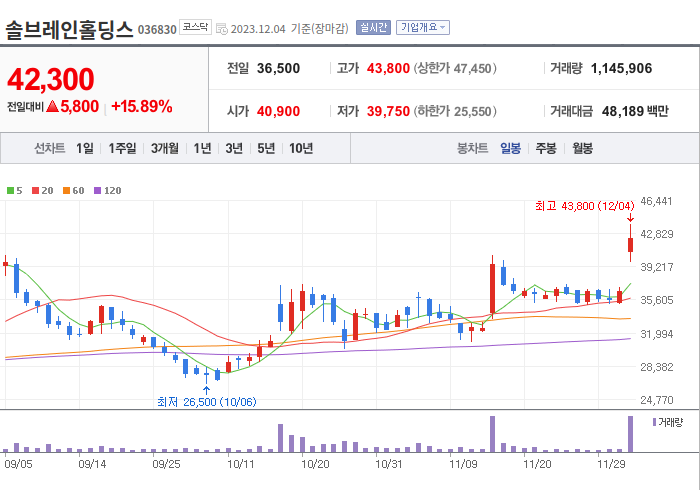Viewport: 700px width, 490px height.
Task: Click the 전일 value 36,500
Action: (x=278, y=68)
